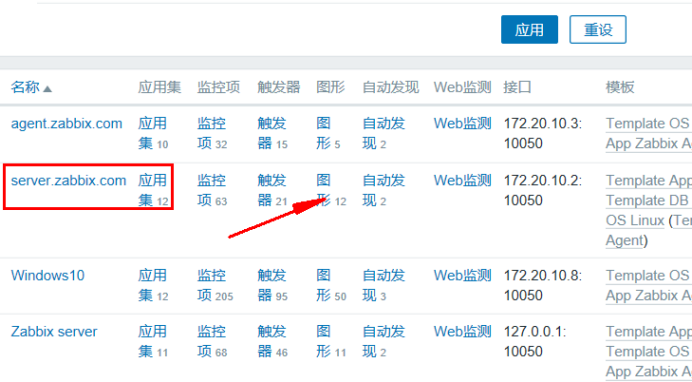Click the blue 应用 button
Image resolution: width=692 pixels, height=382 pixels.
coord(529,30)
